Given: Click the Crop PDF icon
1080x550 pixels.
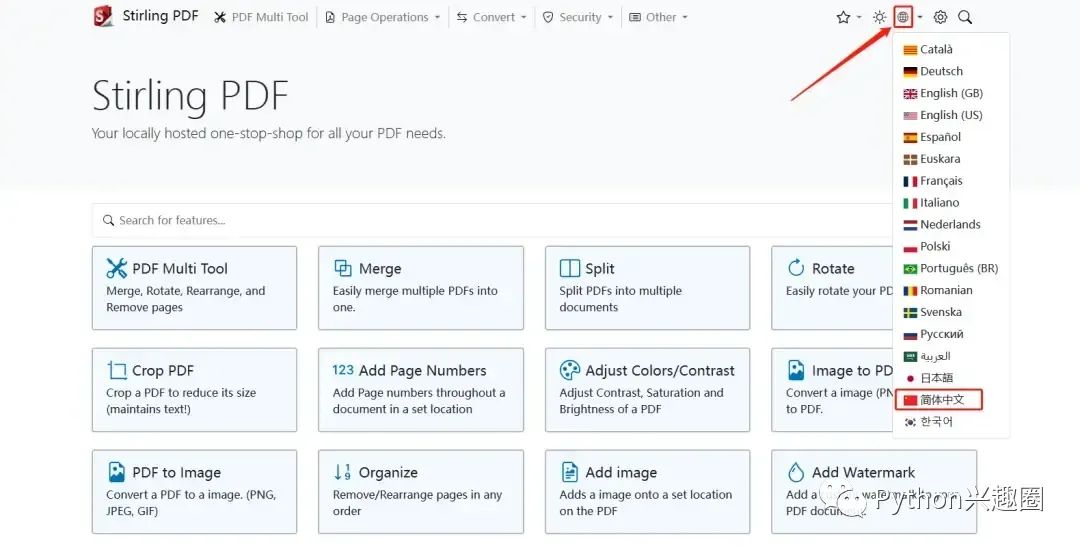Looking at the screenshot, I should point(117,370).
